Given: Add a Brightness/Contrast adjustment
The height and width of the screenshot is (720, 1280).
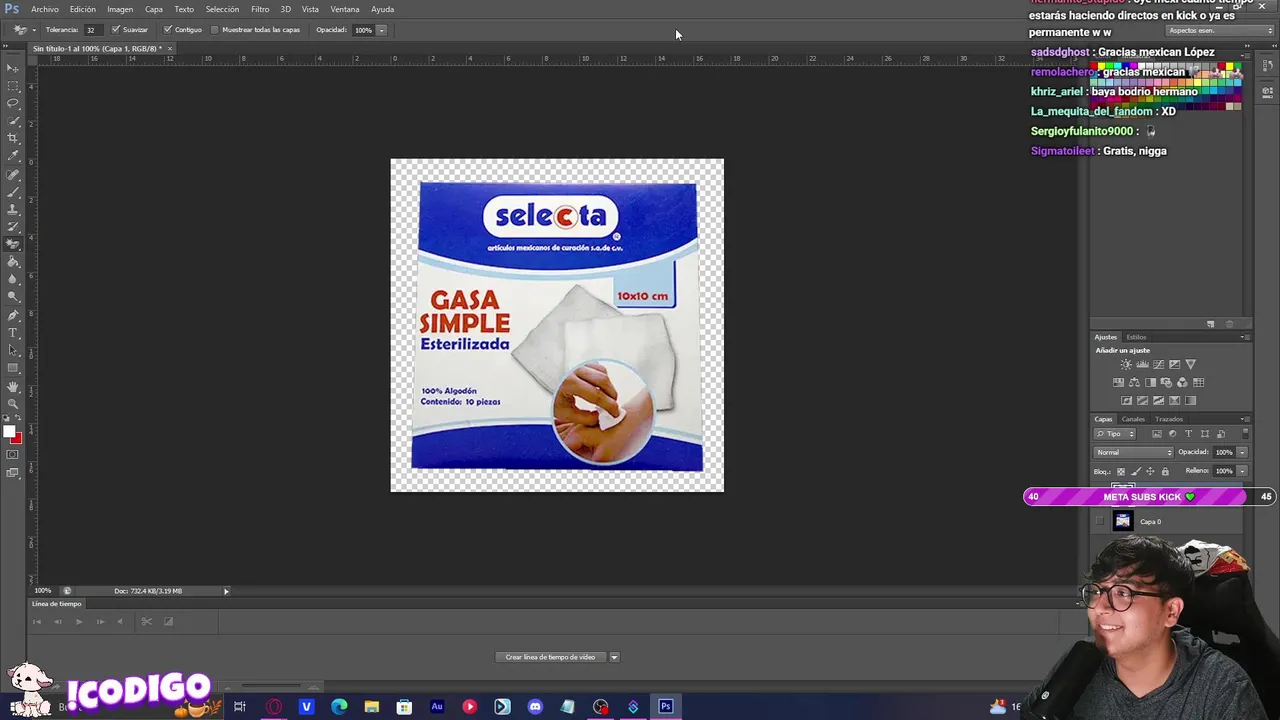Looking at the screenshot, I should 1126,364.
